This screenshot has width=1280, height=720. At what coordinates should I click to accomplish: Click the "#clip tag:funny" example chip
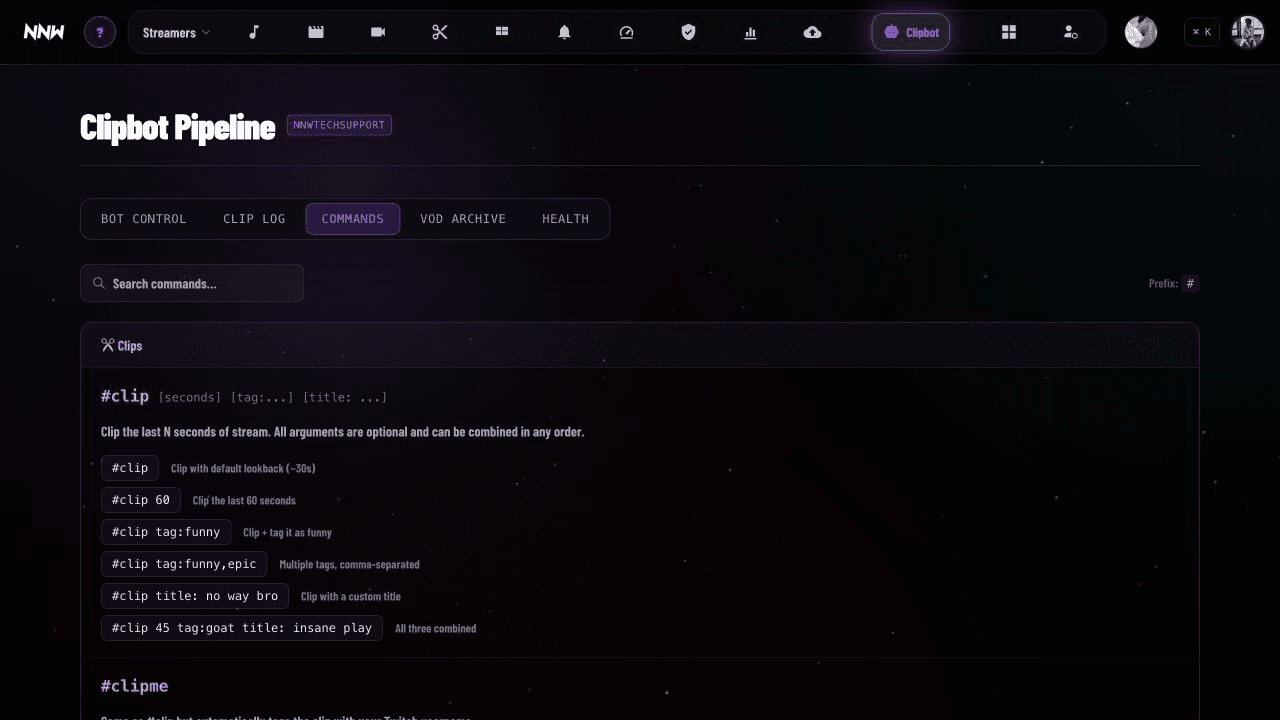(166, 532)
